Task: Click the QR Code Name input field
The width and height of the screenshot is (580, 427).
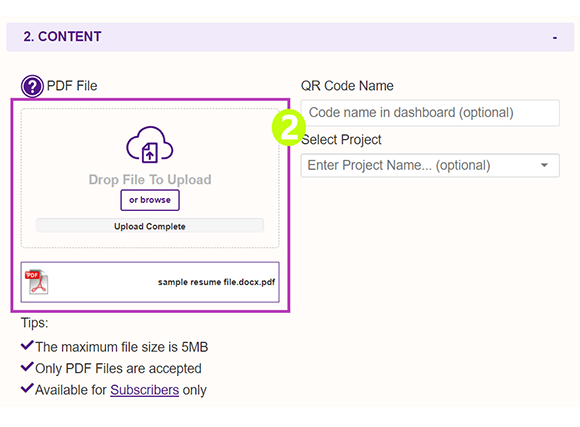Action: point(430,113)
